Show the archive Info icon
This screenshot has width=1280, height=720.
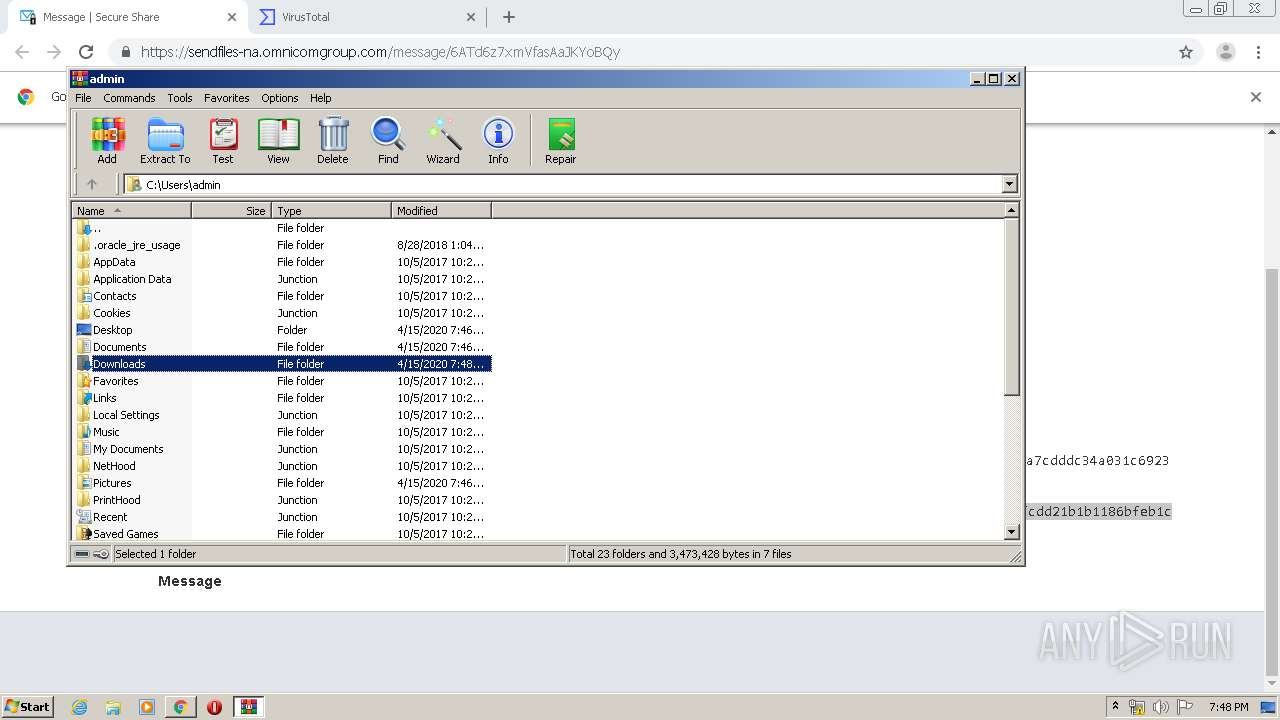(x=498, y=140)
